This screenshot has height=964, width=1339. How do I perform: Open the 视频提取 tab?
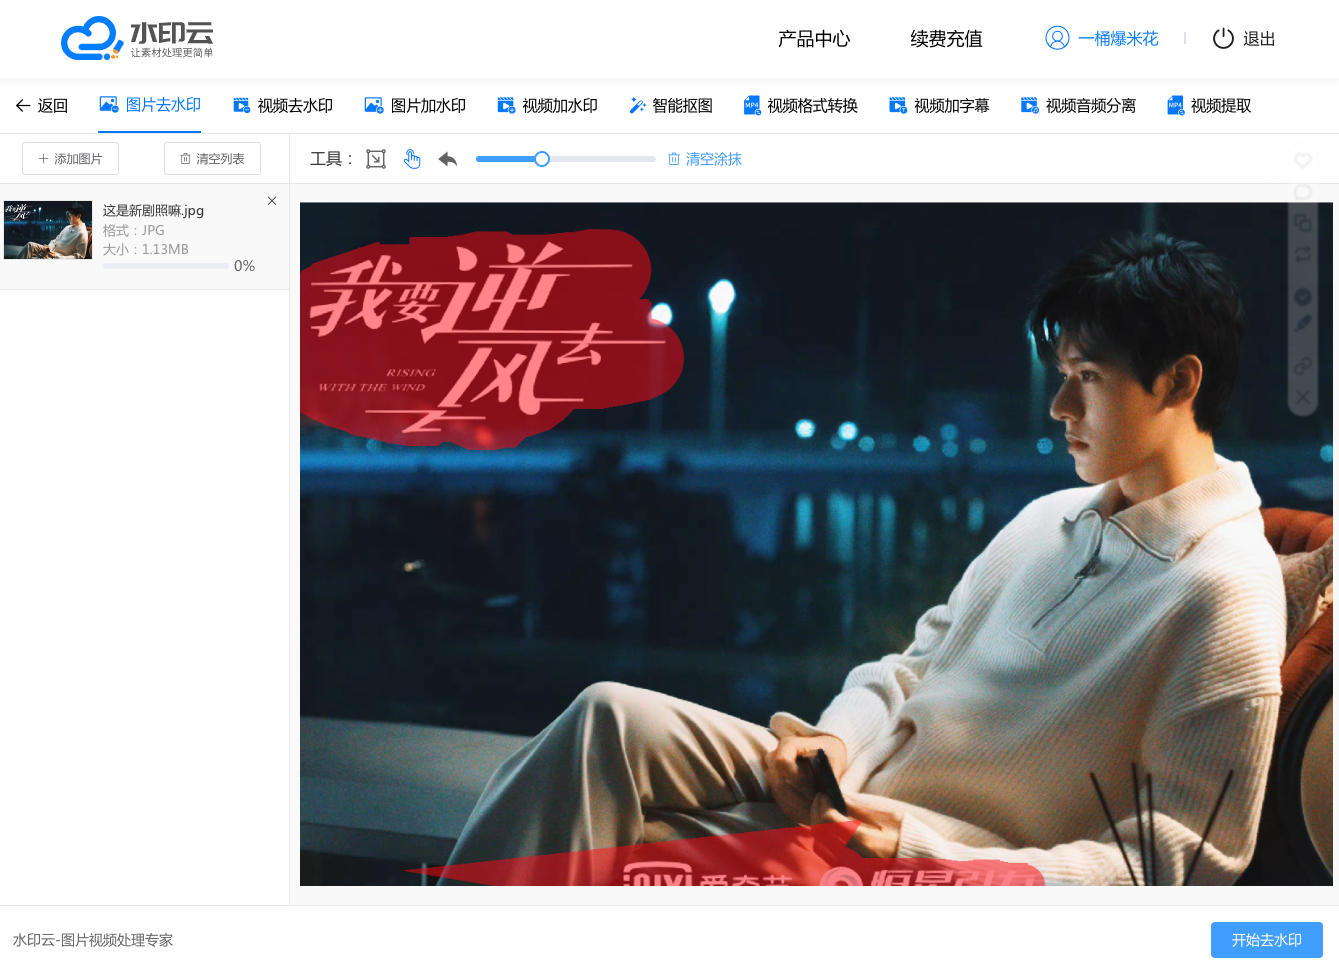tap(1209, 106)
